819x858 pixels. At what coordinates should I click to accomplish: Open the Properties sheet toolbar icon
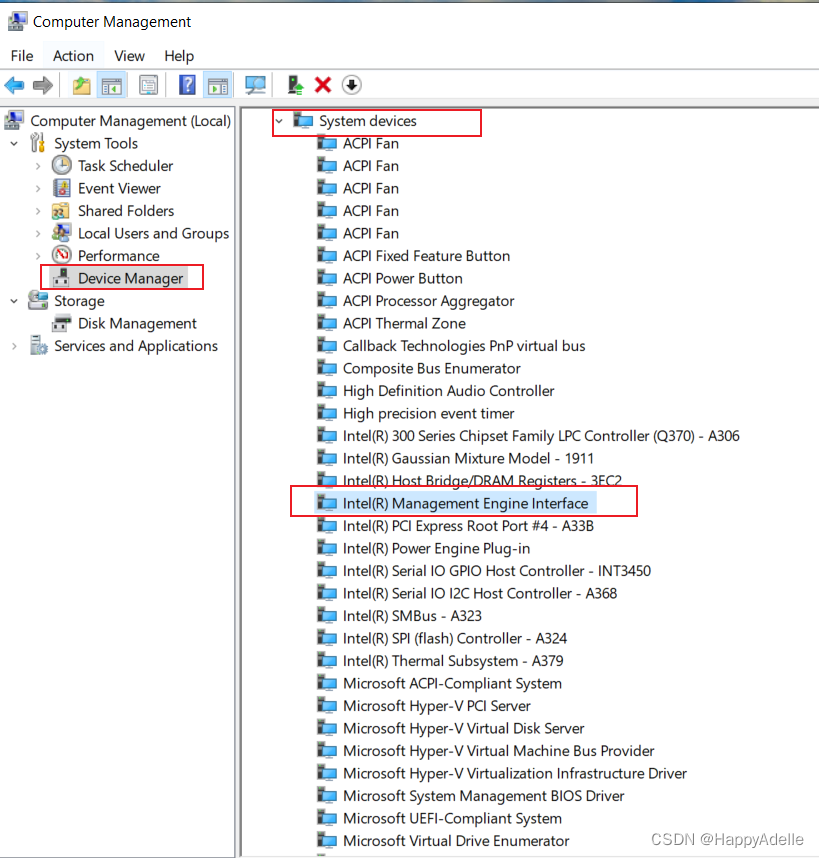tap(148, 85)
